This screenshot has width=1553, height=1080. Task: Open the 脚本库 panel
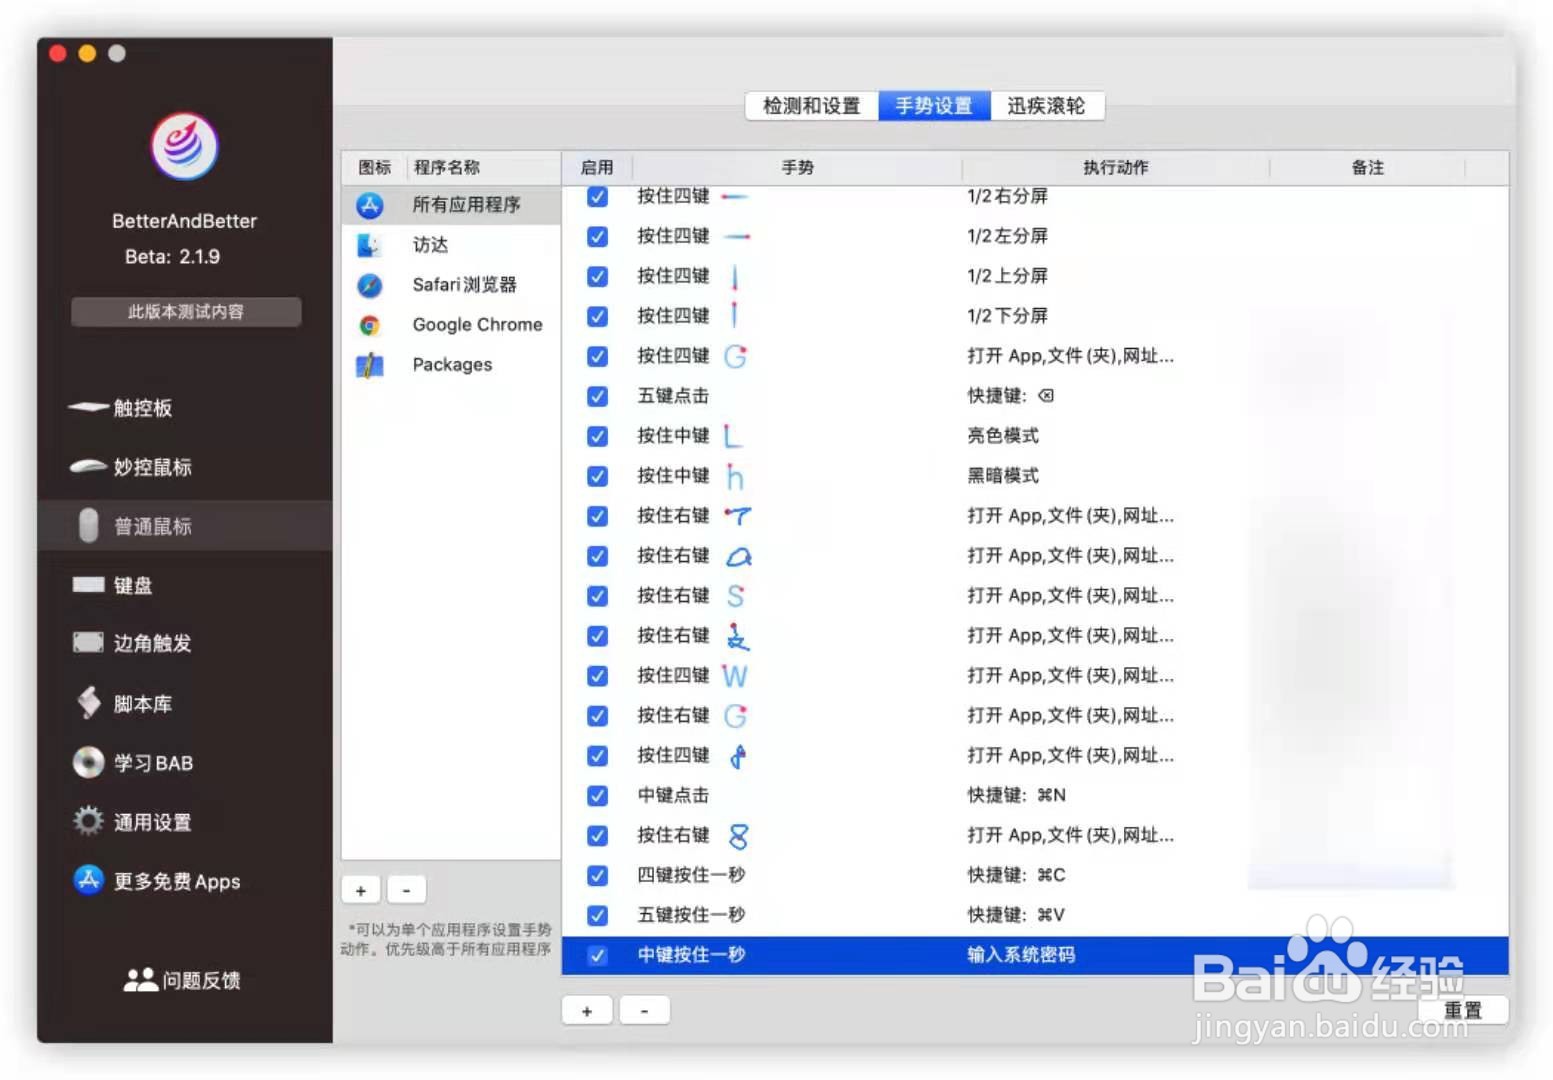[142, 703]
